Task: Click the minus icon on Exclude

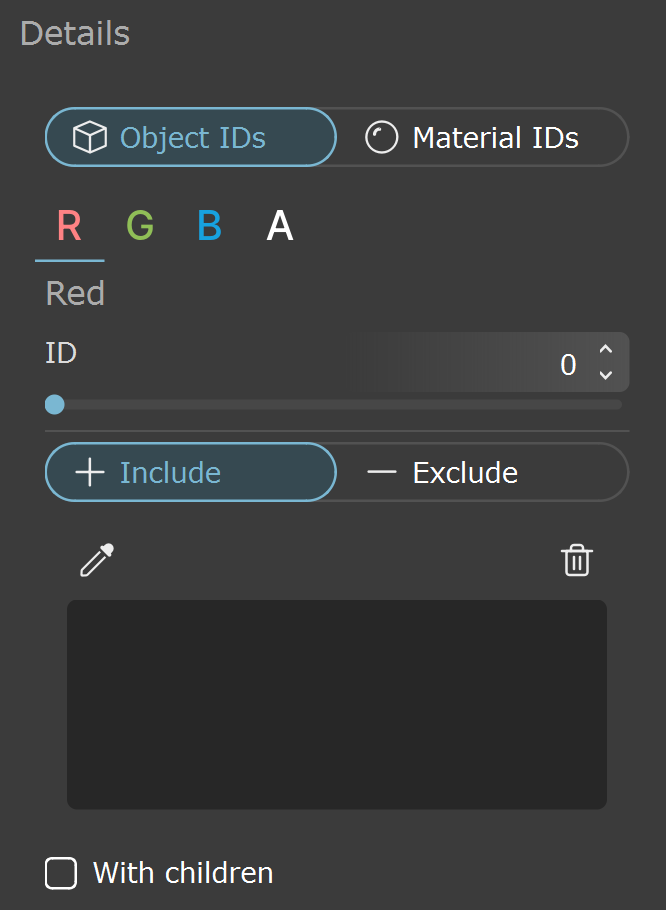Action: [382, 472]
